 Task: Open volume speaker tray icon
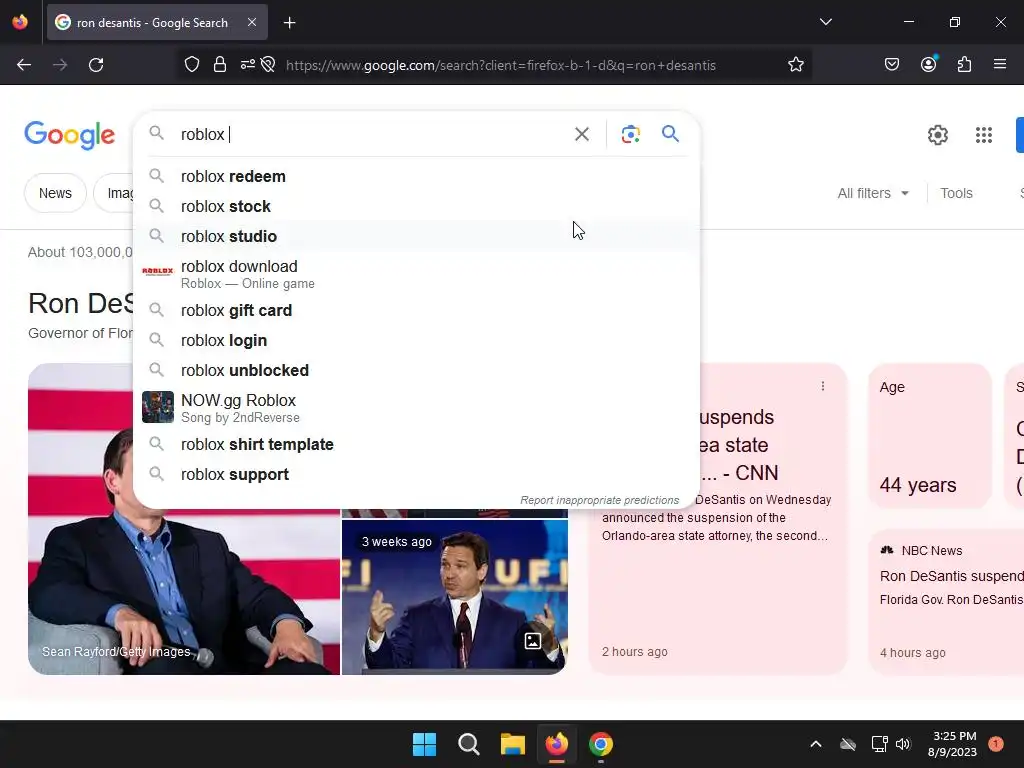(903, 744)
